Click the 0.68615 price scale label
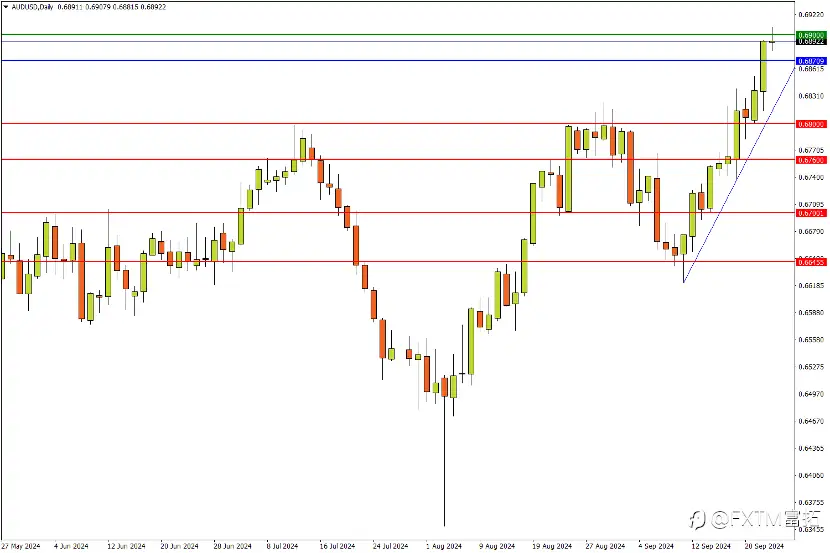Image resolution: width=830 pixels, height=554 pixels. click(811, 69)
